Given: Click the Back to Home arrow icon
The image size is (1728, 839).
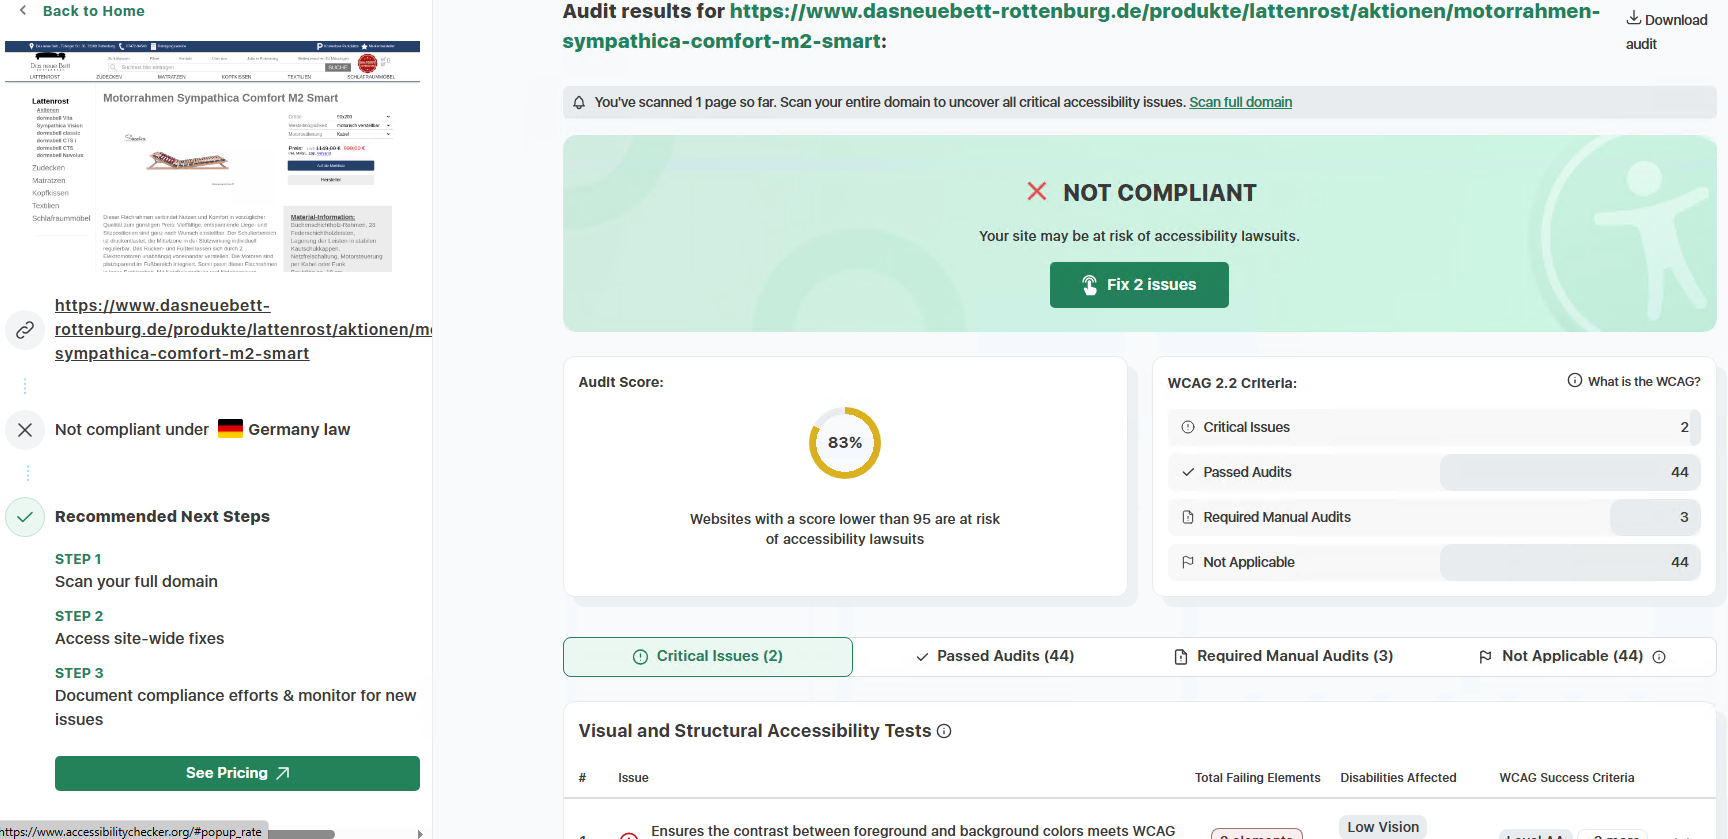Looking at the screenshot, I should point(23,11).
